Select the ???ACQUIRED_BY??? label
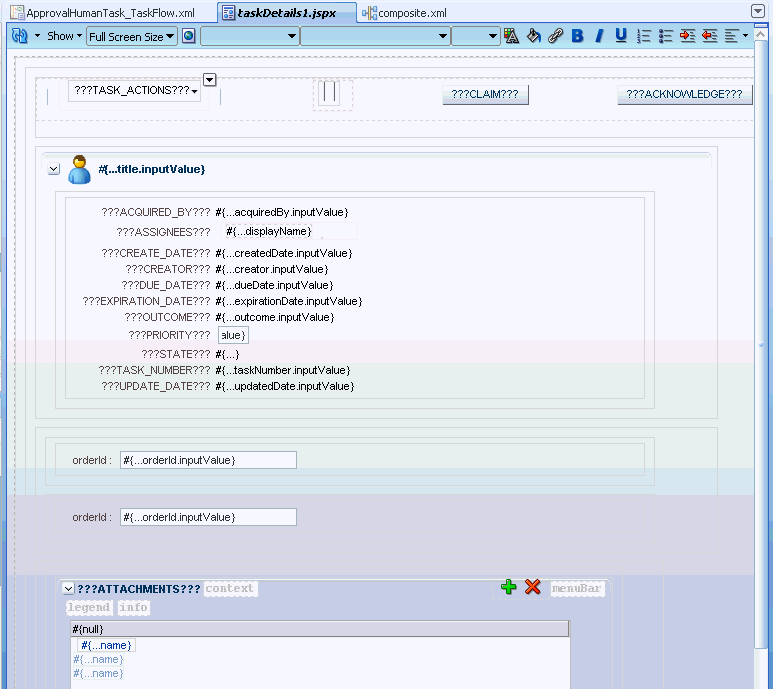773x689 pixels. (156, 212)
